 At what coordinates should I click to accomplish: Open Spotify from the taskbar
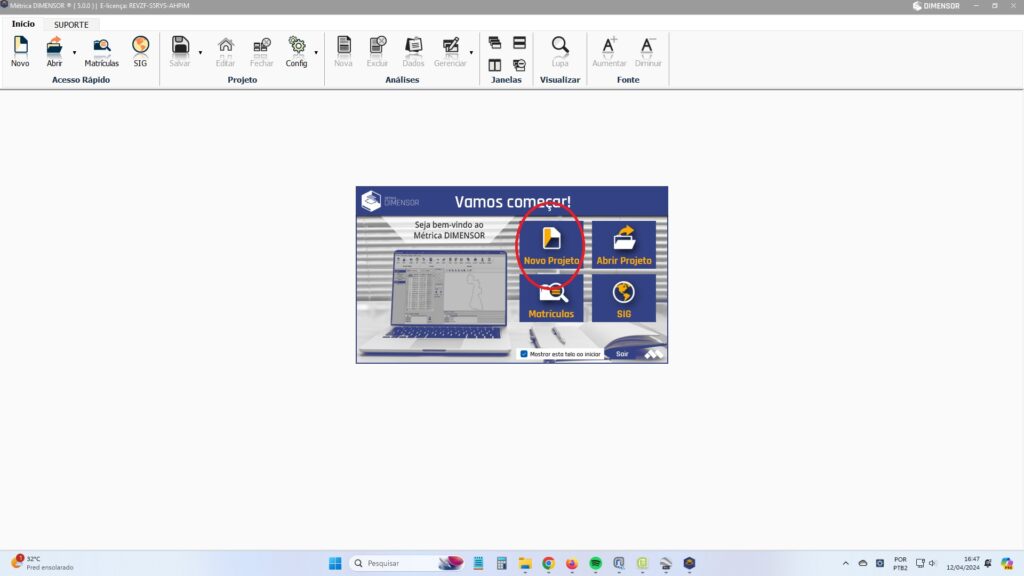pos(596,563)
